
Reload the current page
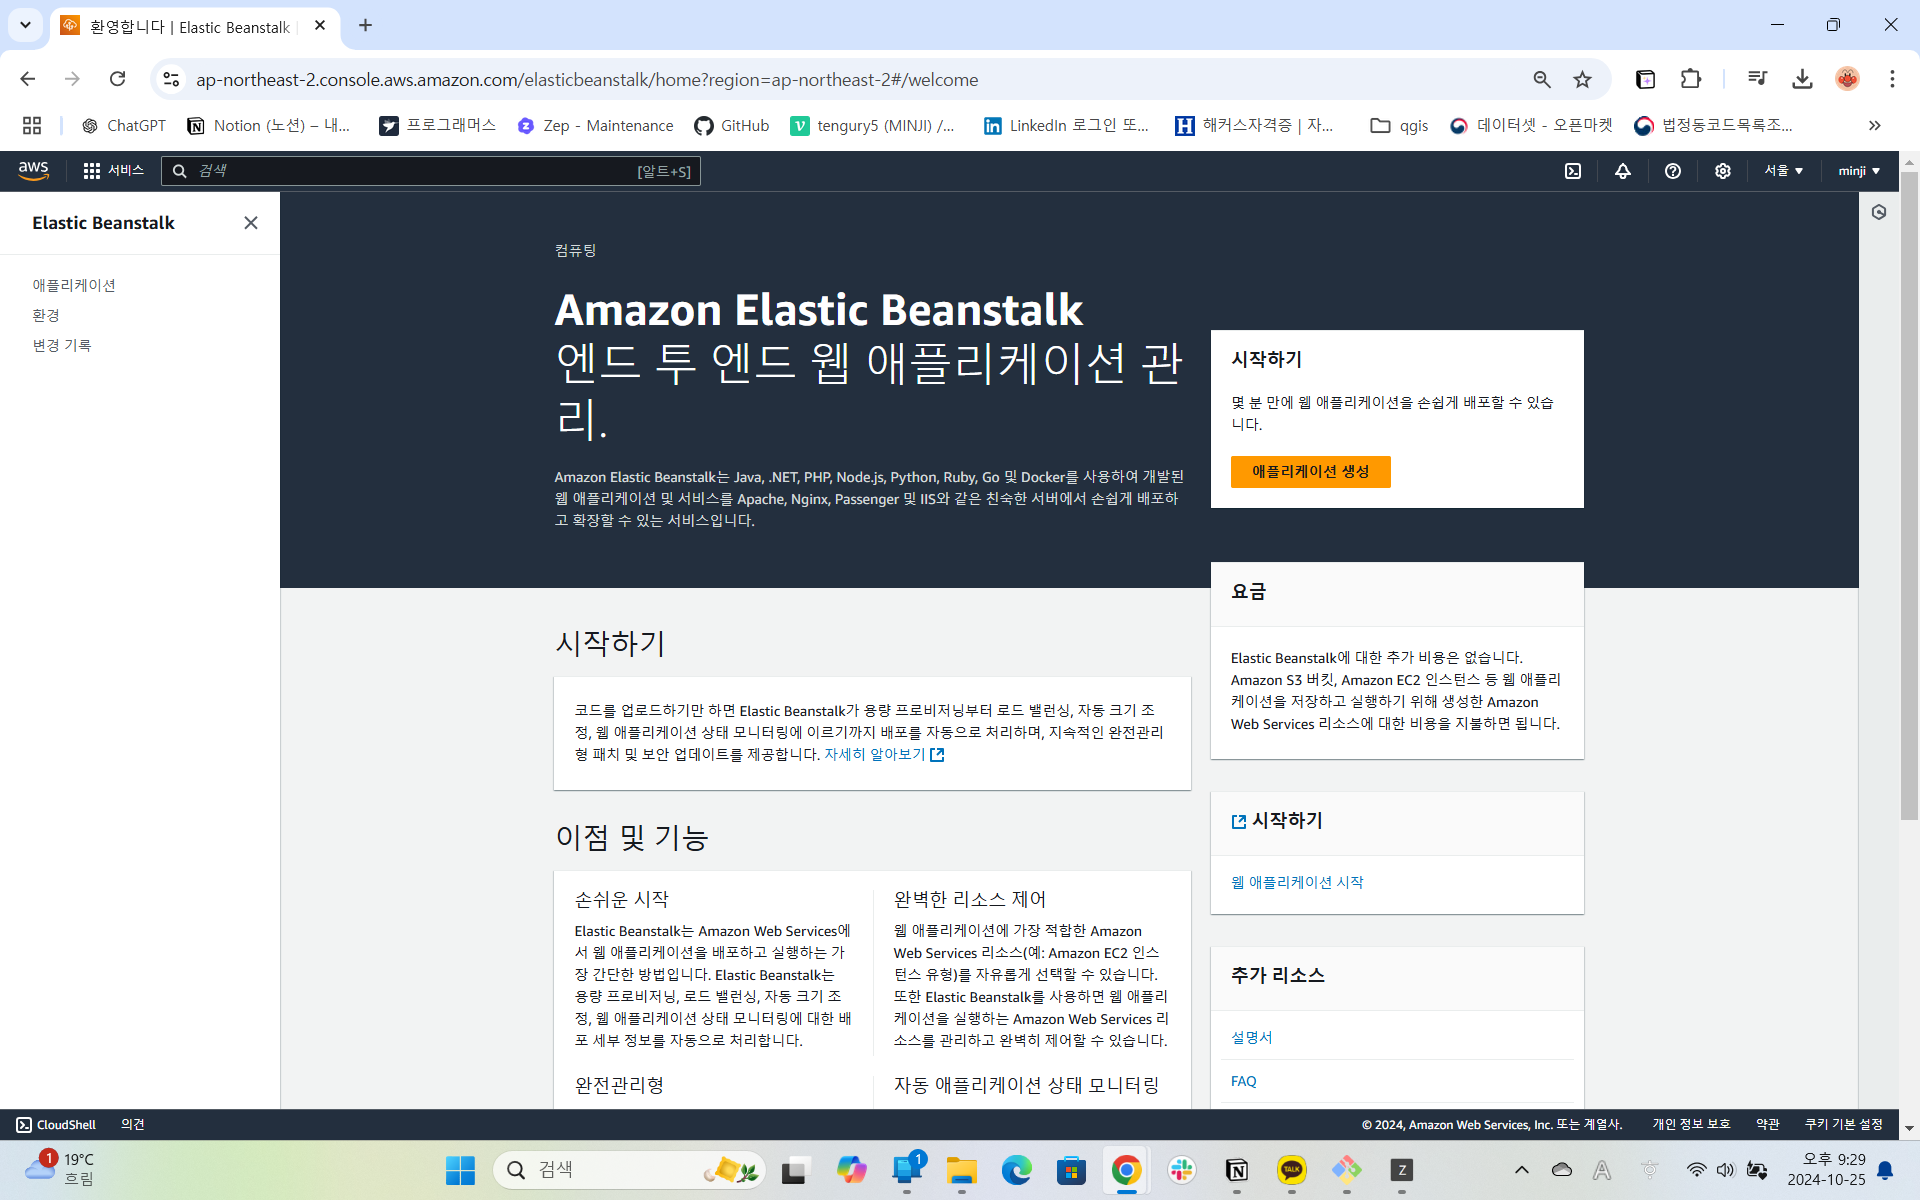point(118,79)
